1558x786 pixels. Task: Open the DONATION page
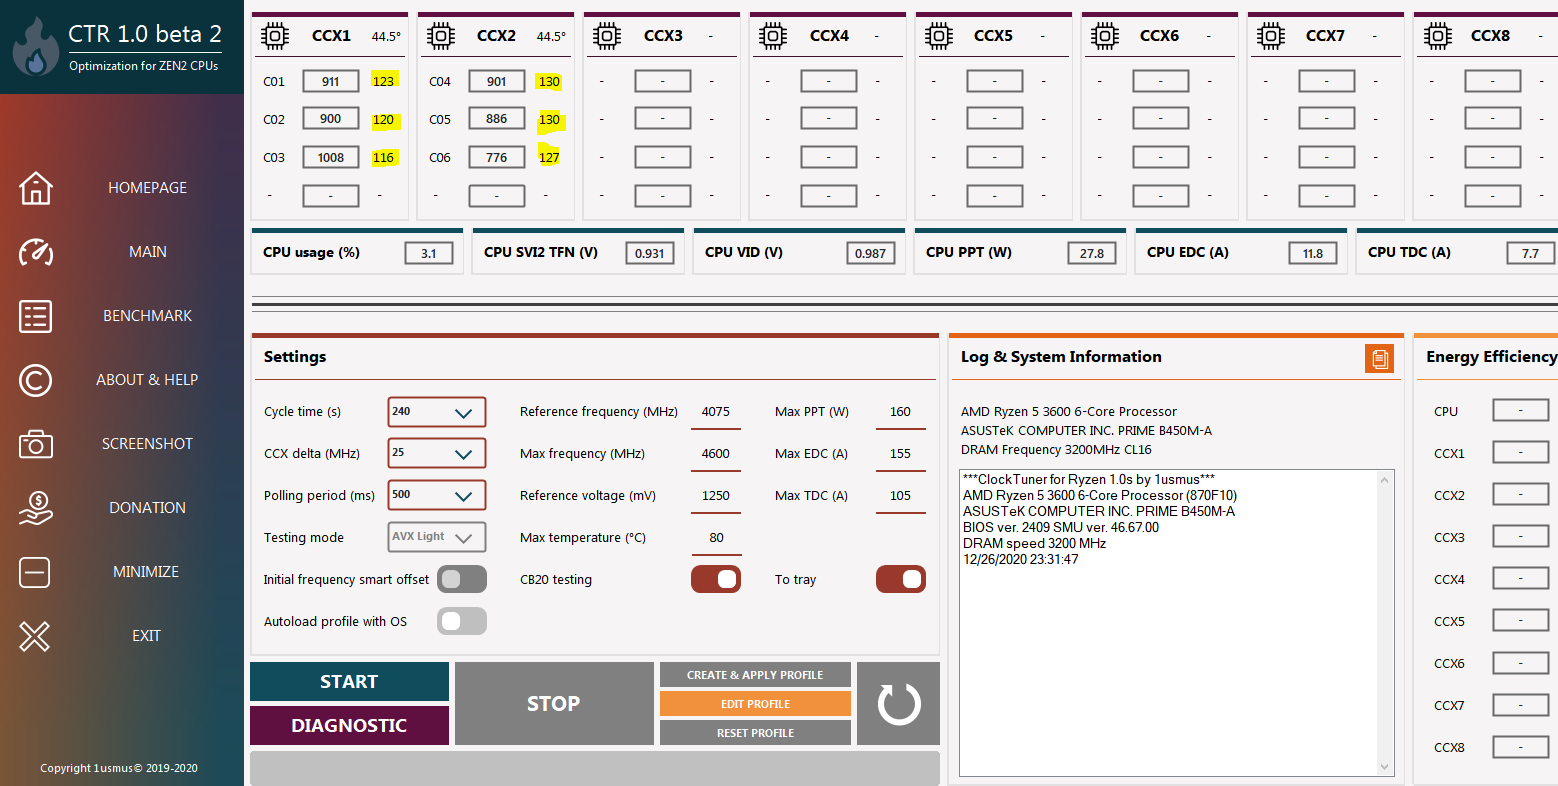(x=147, y=508)
